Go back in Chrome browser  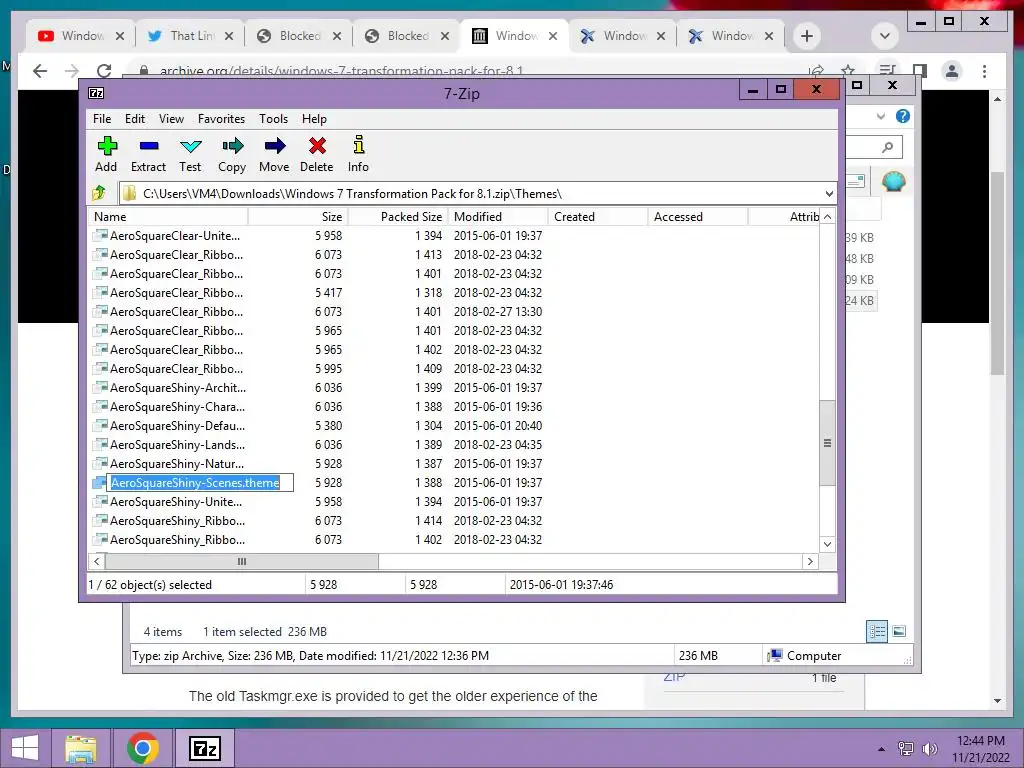(40, 71)
